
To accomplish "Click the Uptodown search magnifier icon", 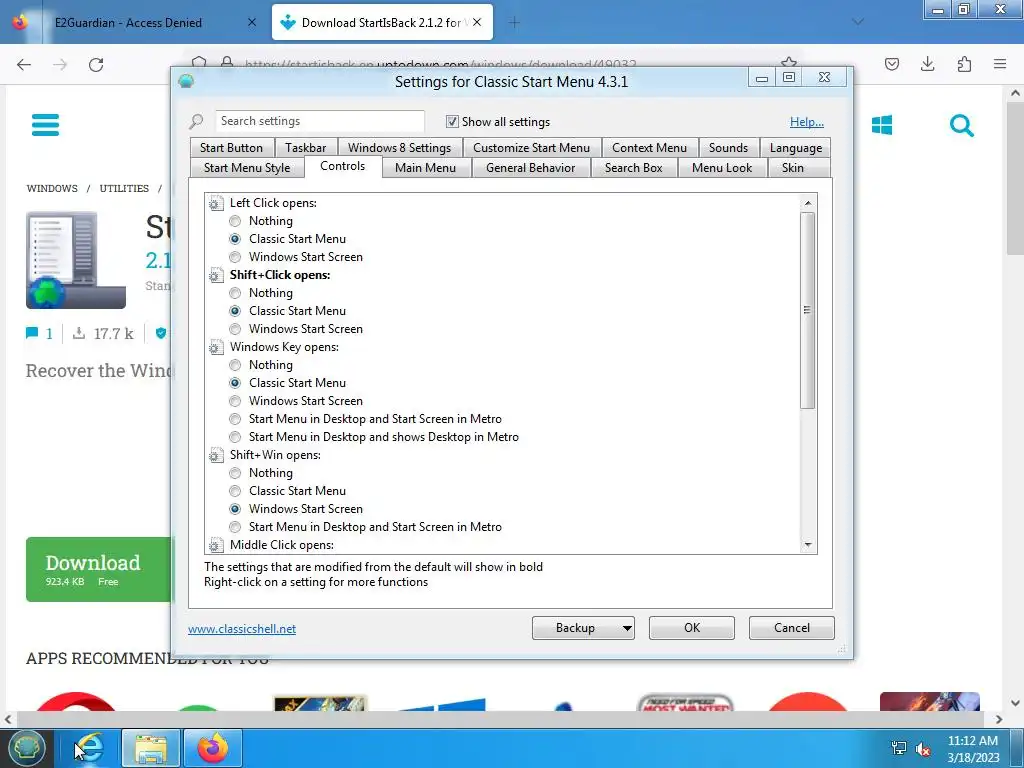I will (x=961, y=125).
